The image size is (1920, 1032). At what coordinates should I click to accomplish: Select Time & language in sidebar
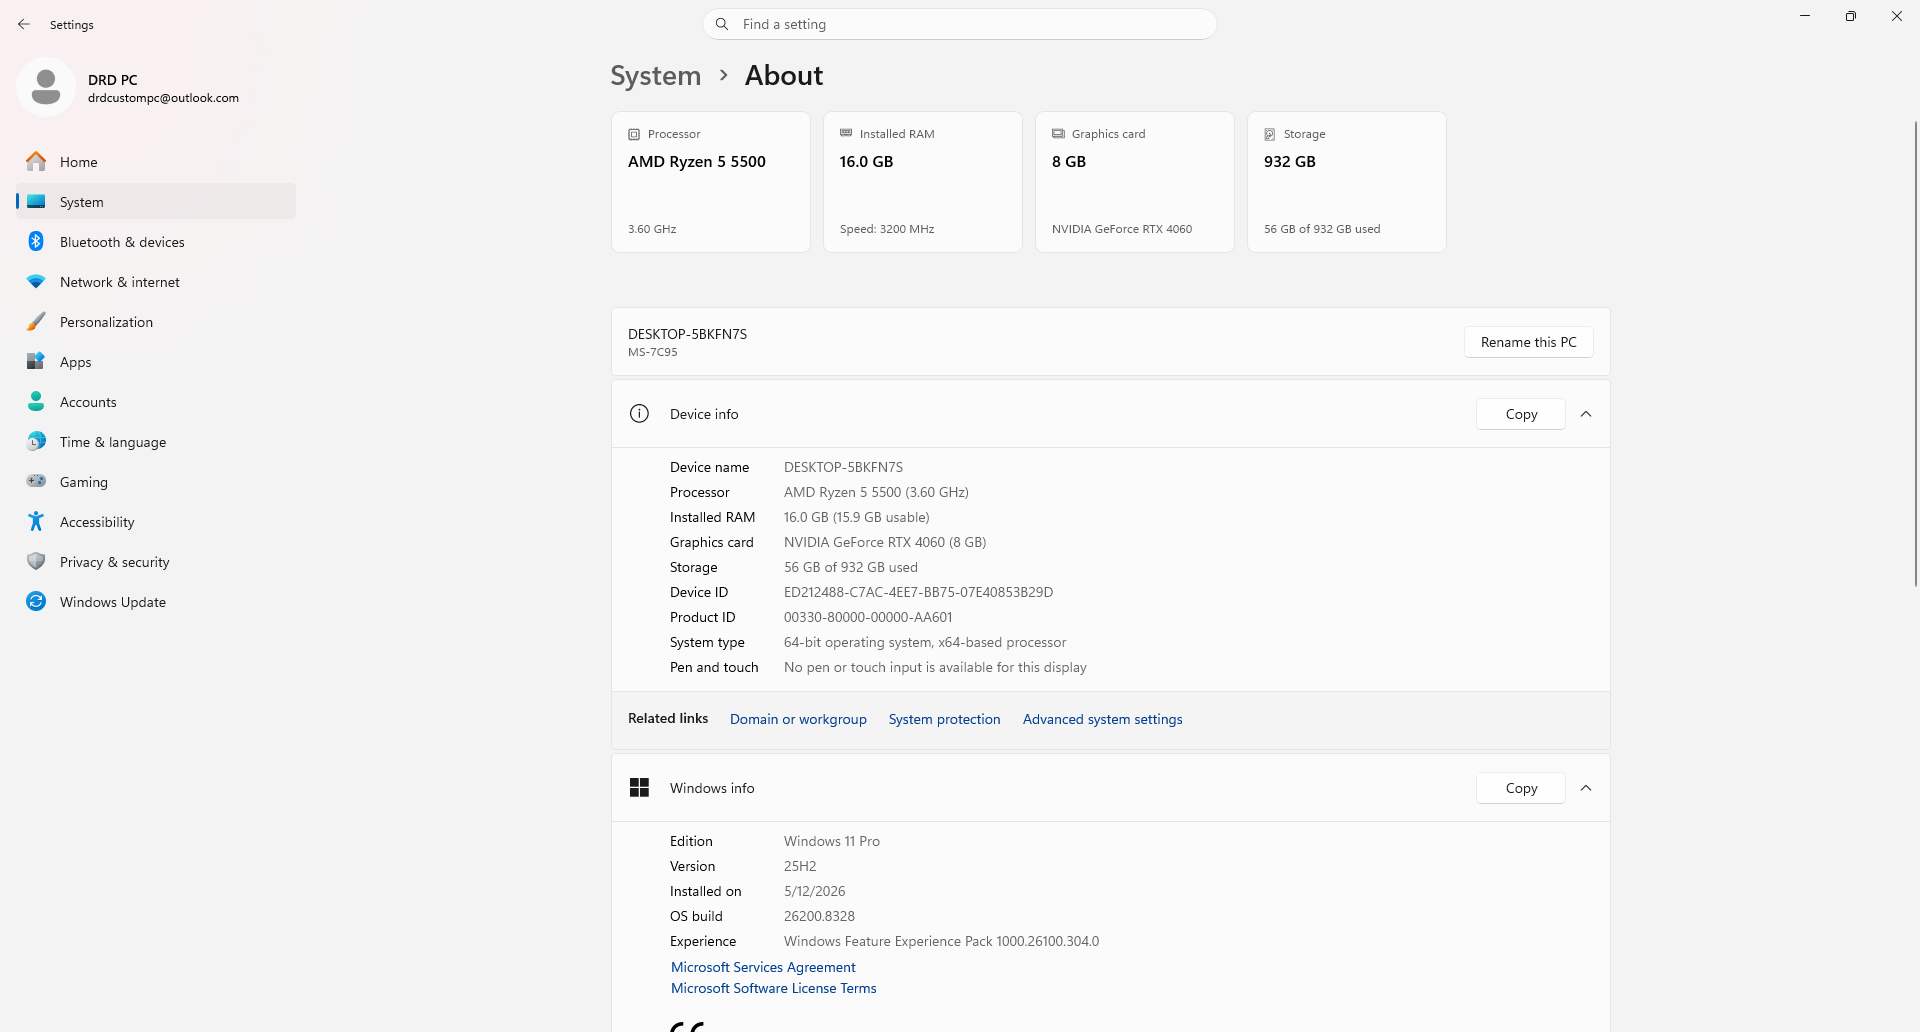[156, 441]
